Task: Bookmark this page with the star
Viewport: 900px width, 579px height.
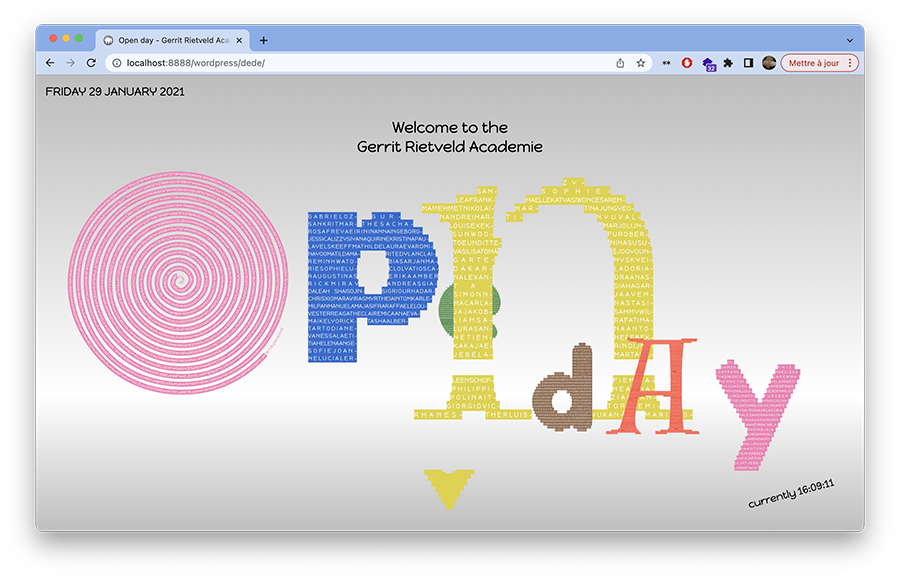Action: (641, 63)
